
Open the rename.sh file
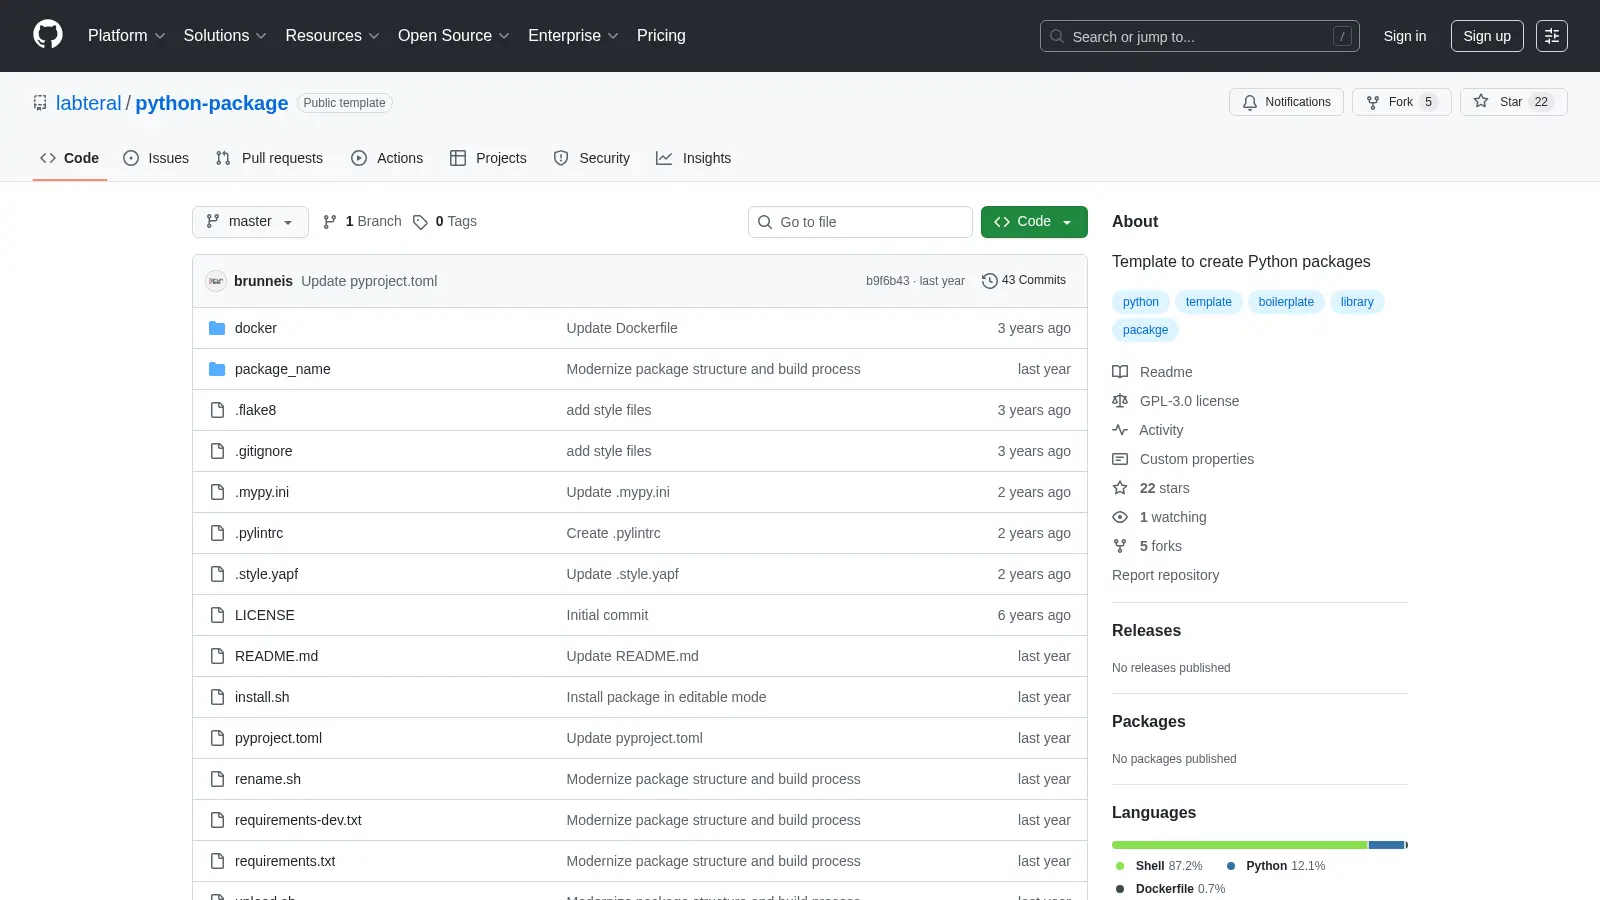[268, 779]
